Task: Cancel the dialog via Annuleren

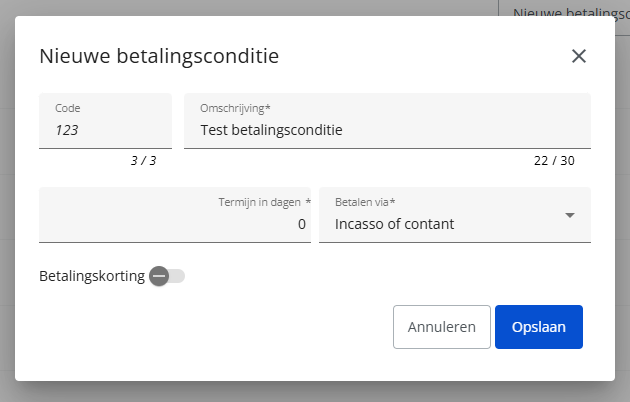Action: pos(442,327)
